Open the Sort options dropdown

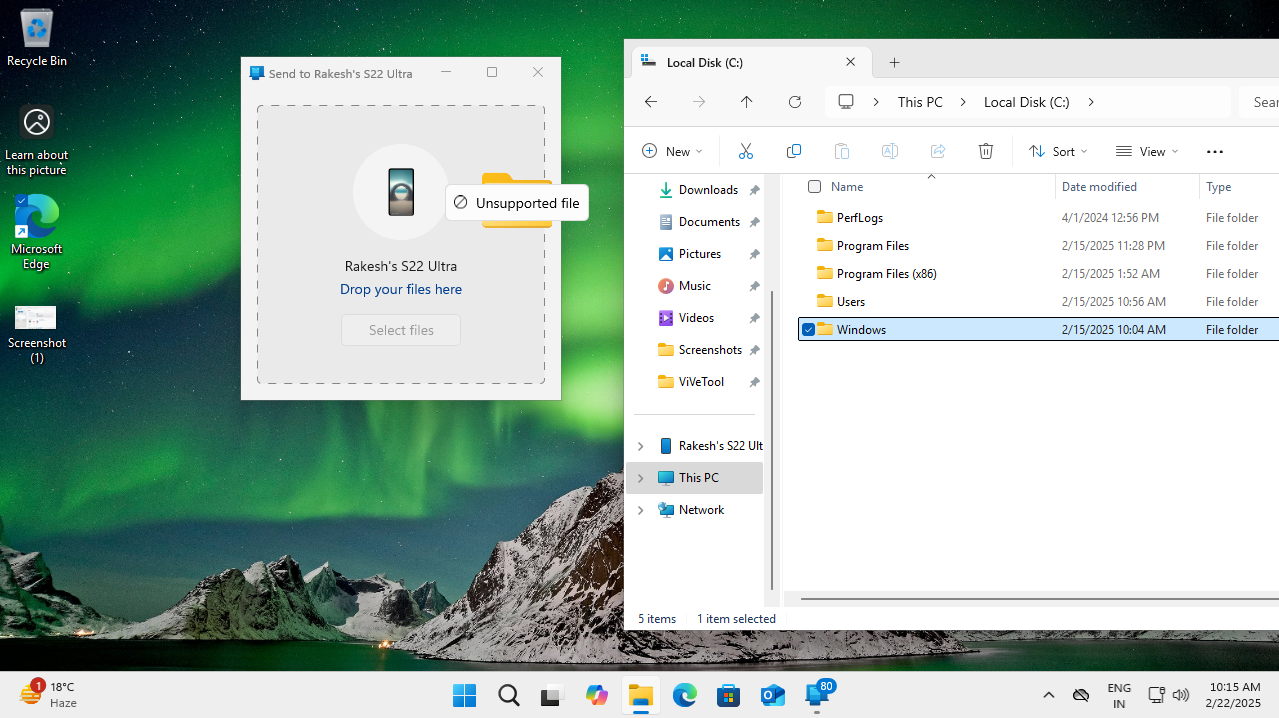1057,150
